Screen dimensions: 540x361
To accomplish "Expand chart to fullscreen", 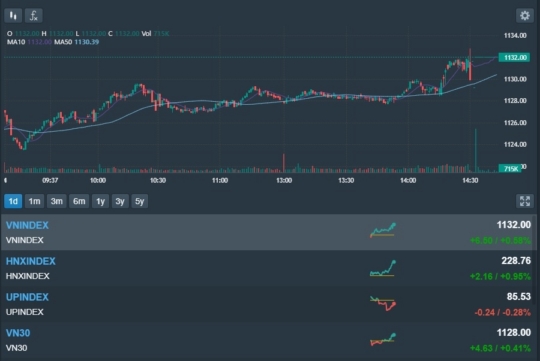I will pos(525,201).
